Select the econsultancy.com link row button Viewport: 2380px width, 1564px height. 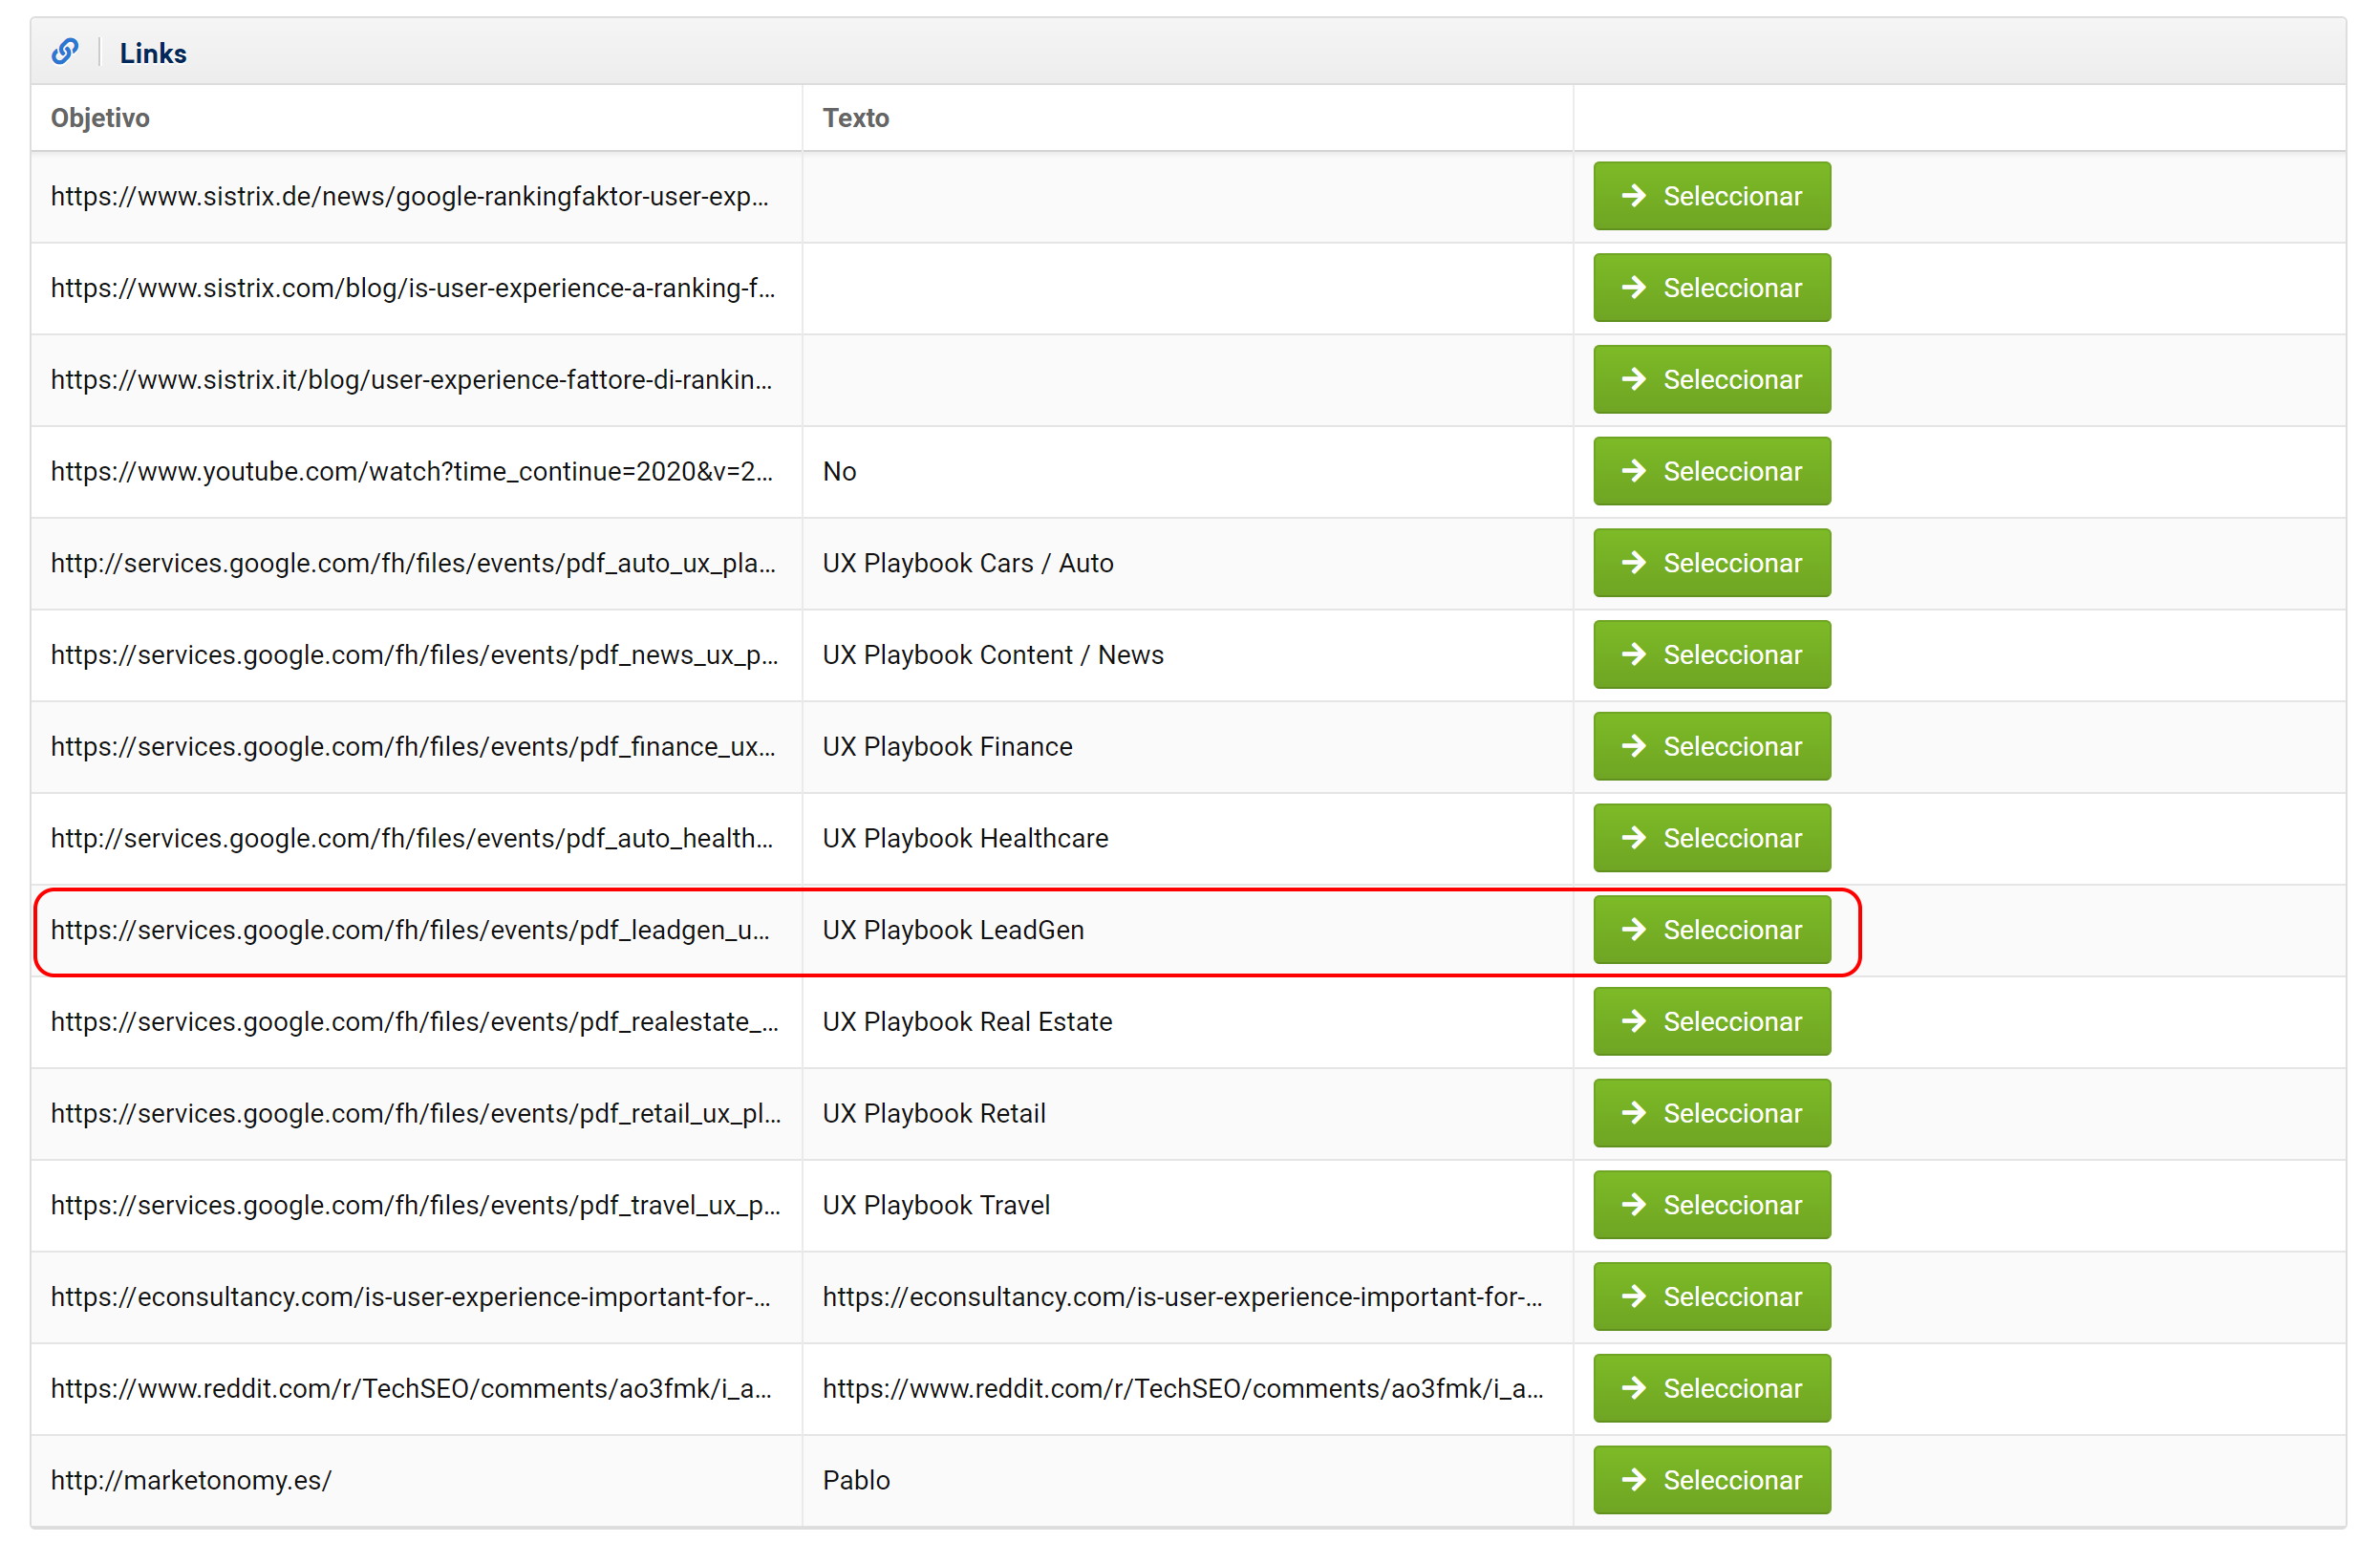click(x=1711, y=1297)
